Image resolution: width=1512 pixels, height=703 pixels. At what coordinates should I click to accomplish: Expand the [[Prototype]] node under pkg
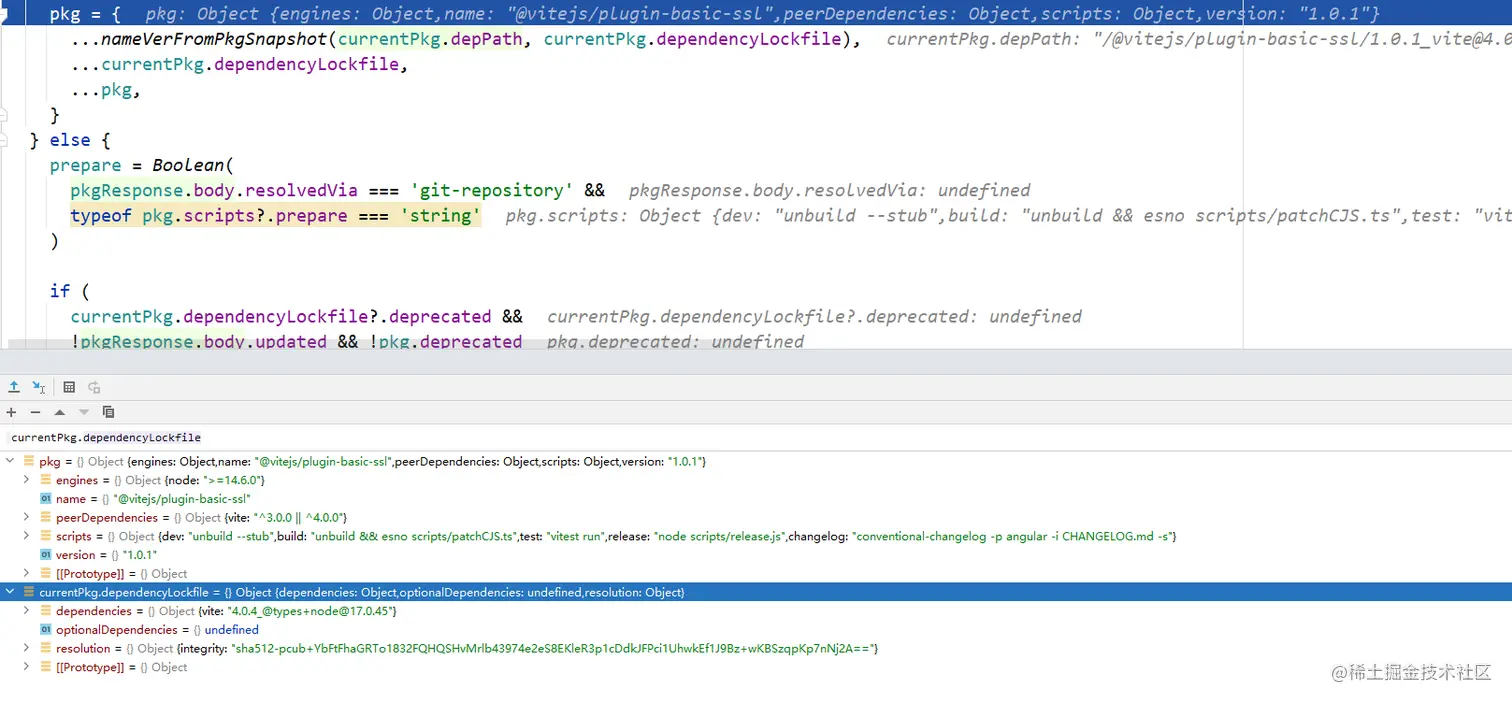(27, 574)
